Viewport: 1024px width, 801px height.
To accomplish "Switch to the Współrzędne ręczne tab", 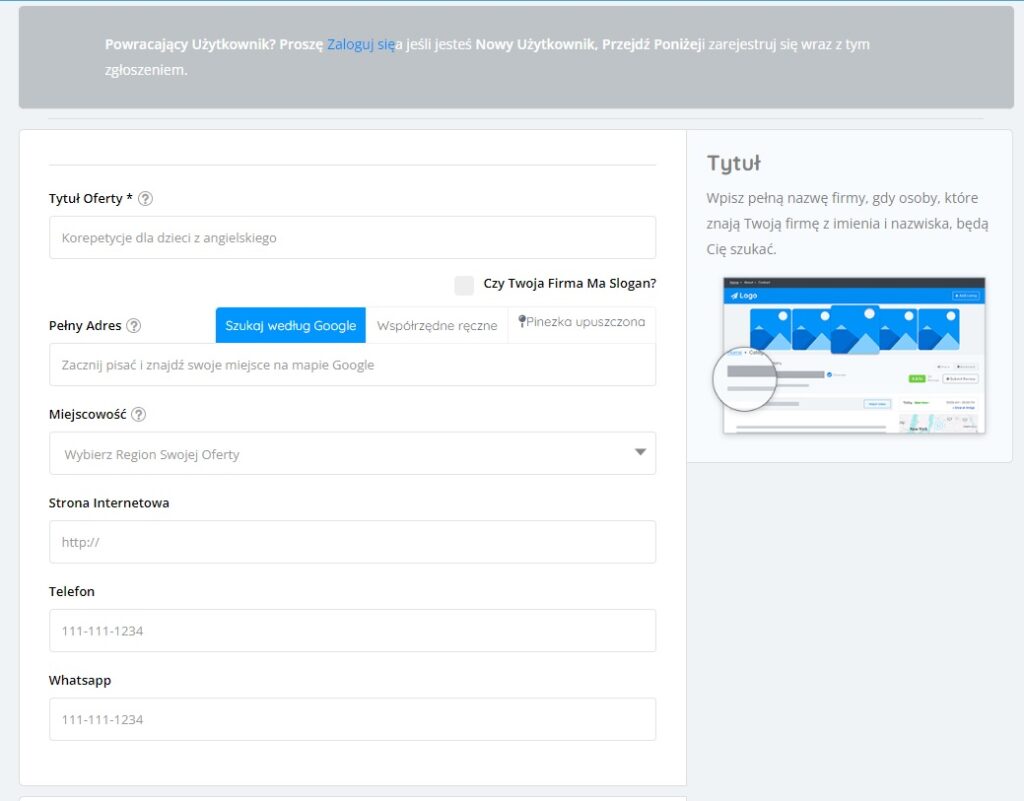I will pos(437,326).
